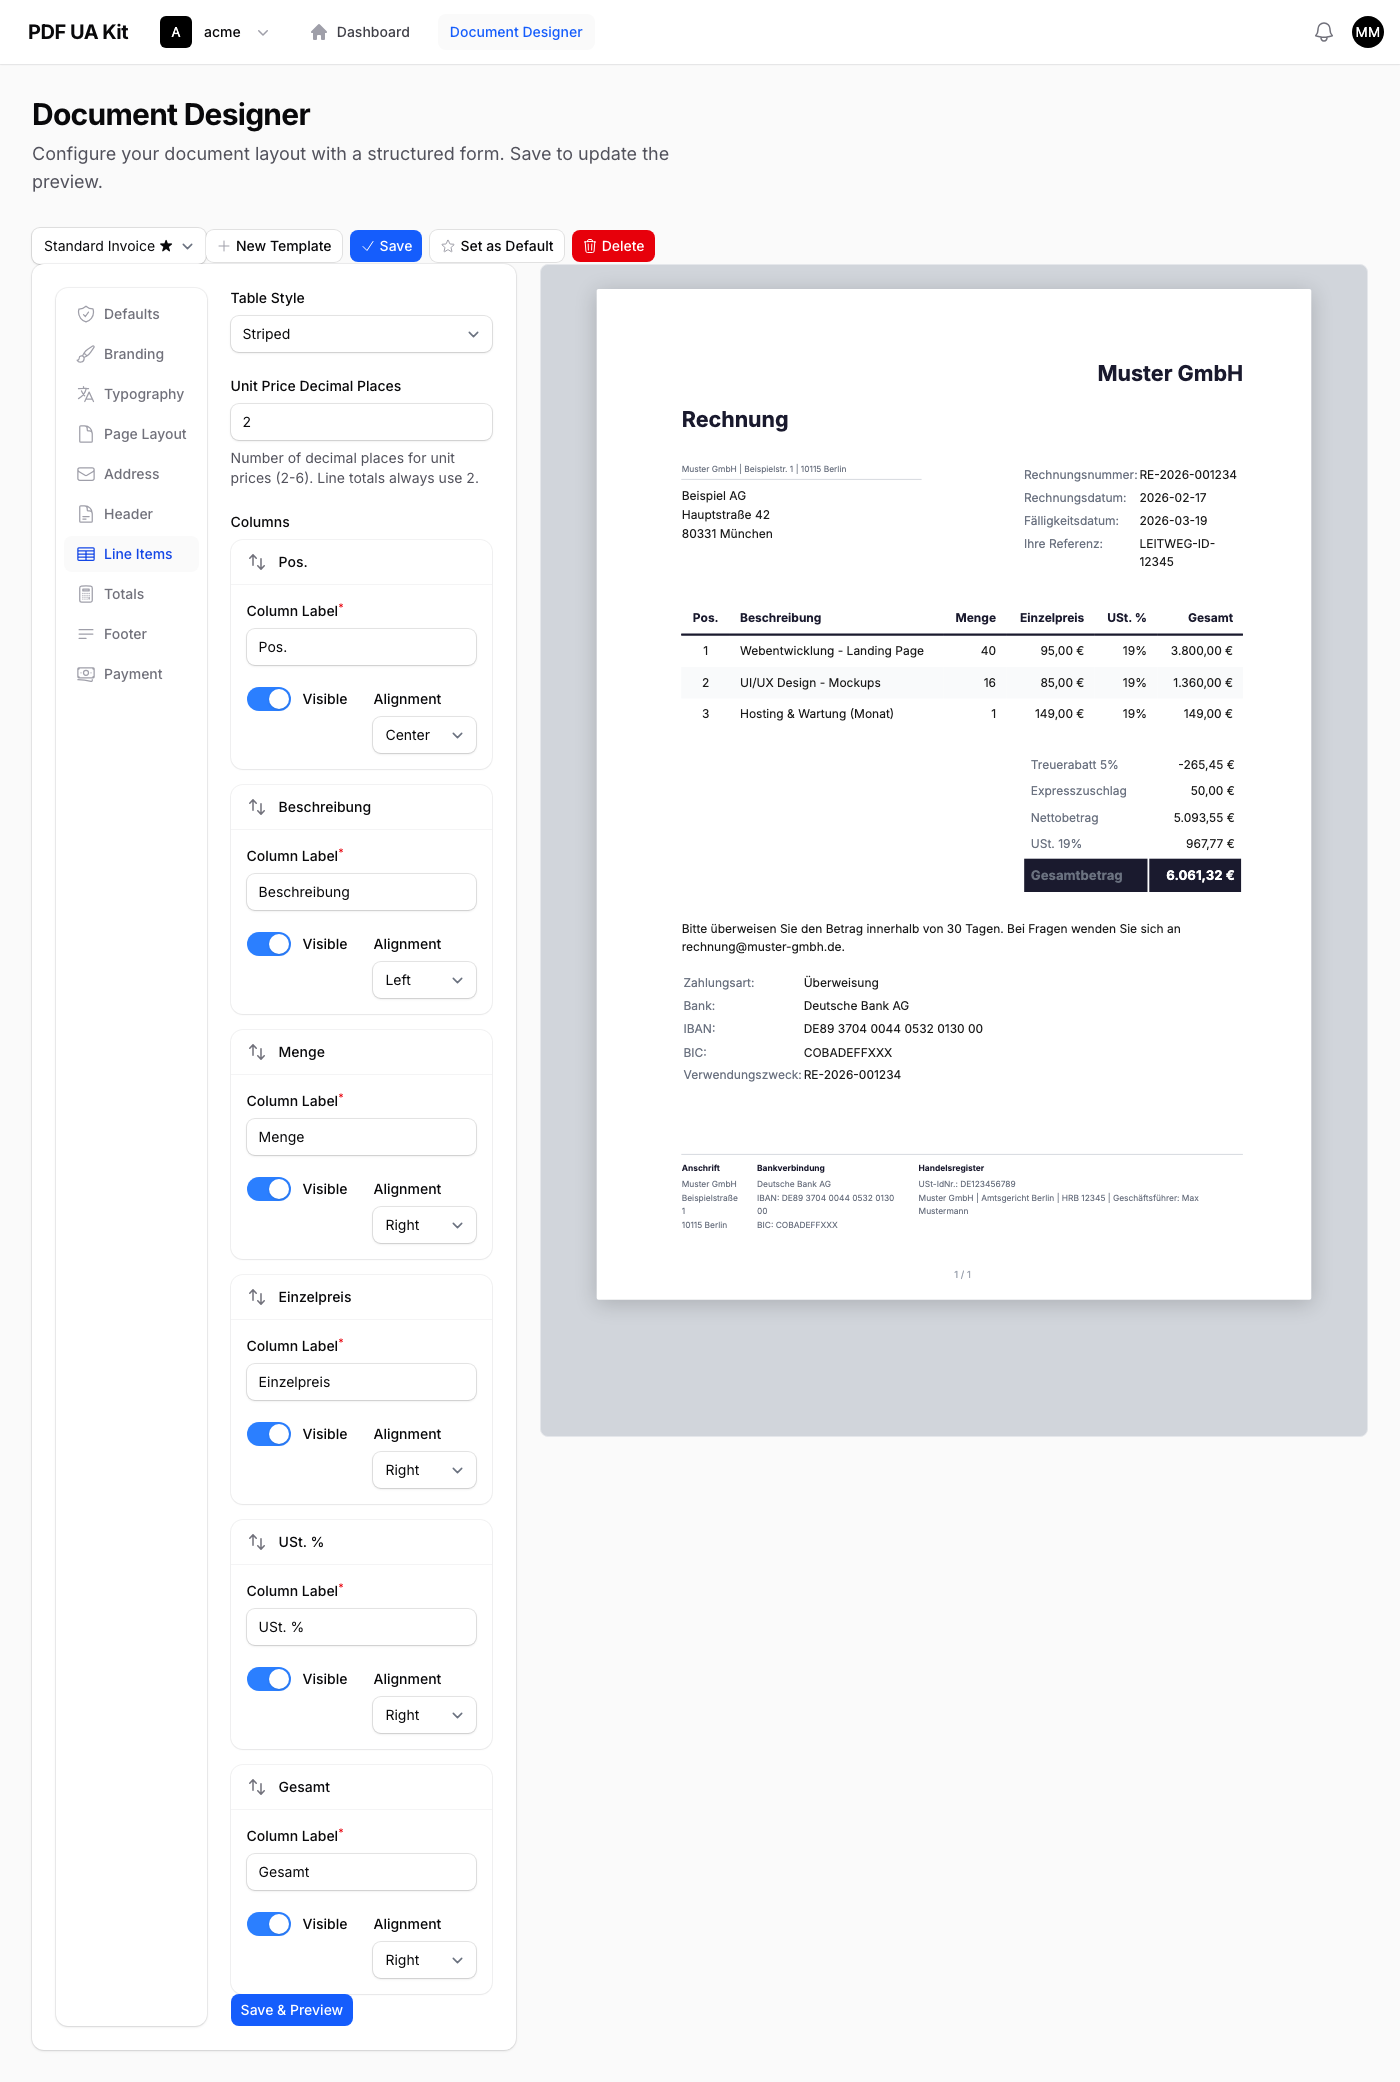Switch to the Typography section
This screenshot has height=2082, width=1400.
131,394
